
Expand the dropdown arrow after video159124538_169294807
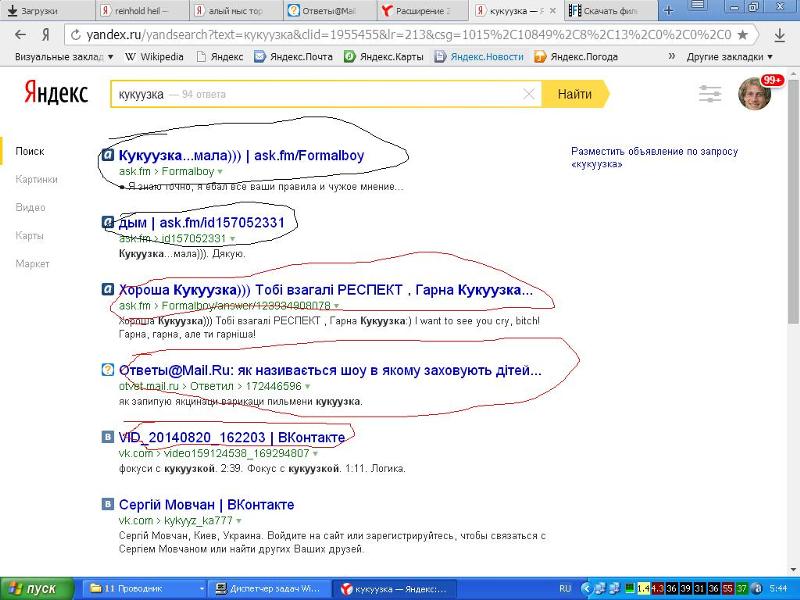315,453
